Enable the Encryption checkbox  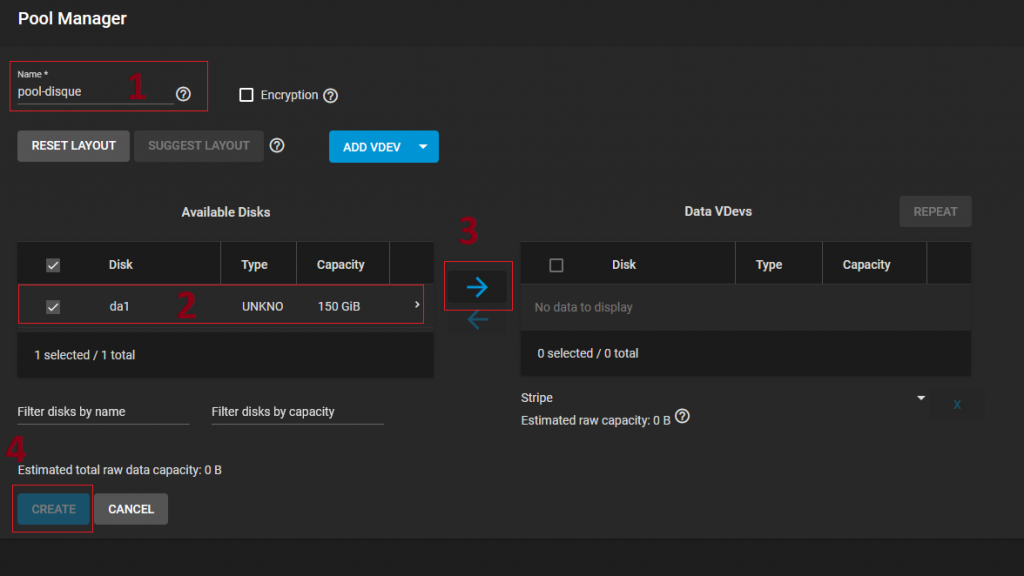246,96
